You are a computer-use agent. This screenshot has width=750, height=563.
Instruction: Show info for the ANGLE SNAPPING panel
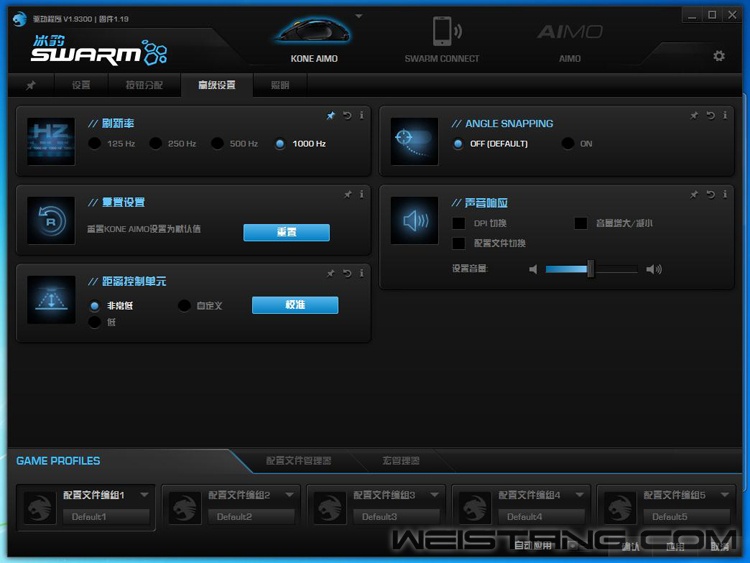click(725, 115)
